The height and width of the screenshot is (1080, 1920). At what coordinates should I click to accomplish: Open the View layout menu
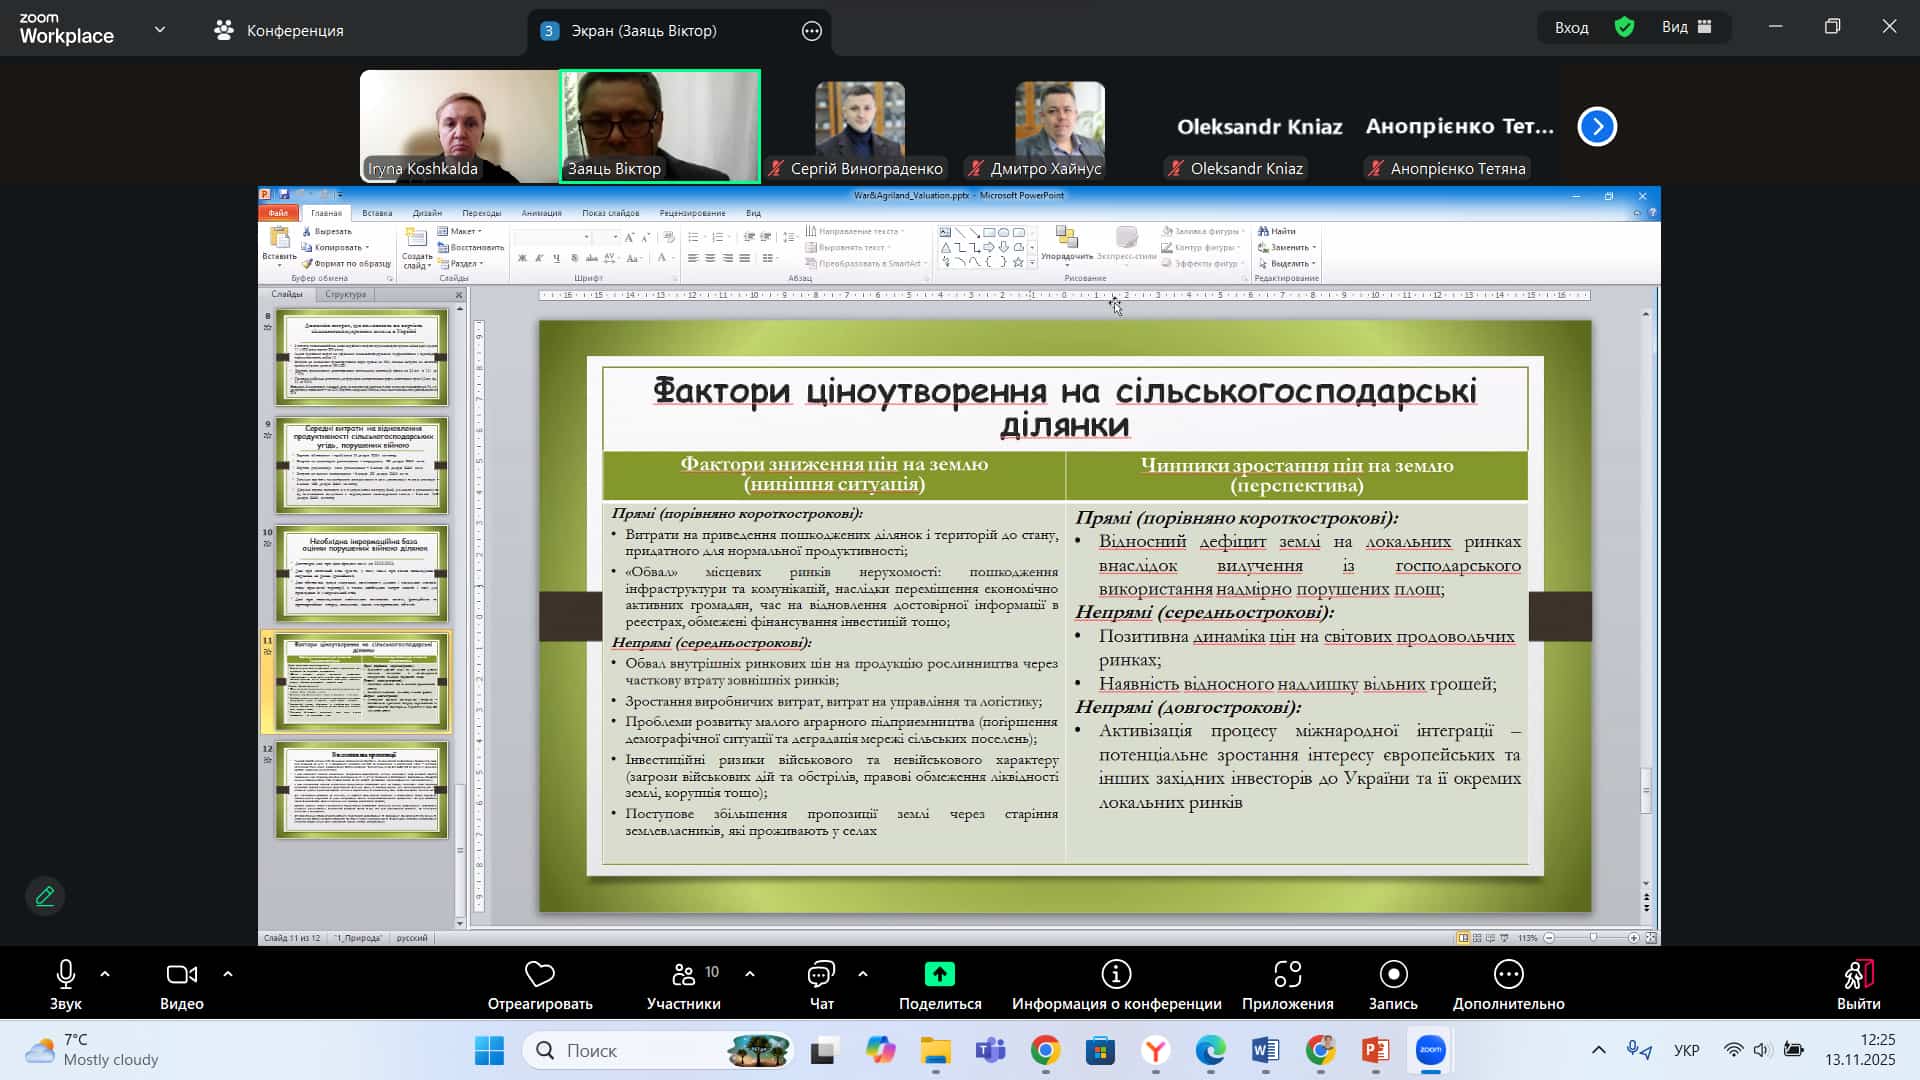coord(1687,27)
